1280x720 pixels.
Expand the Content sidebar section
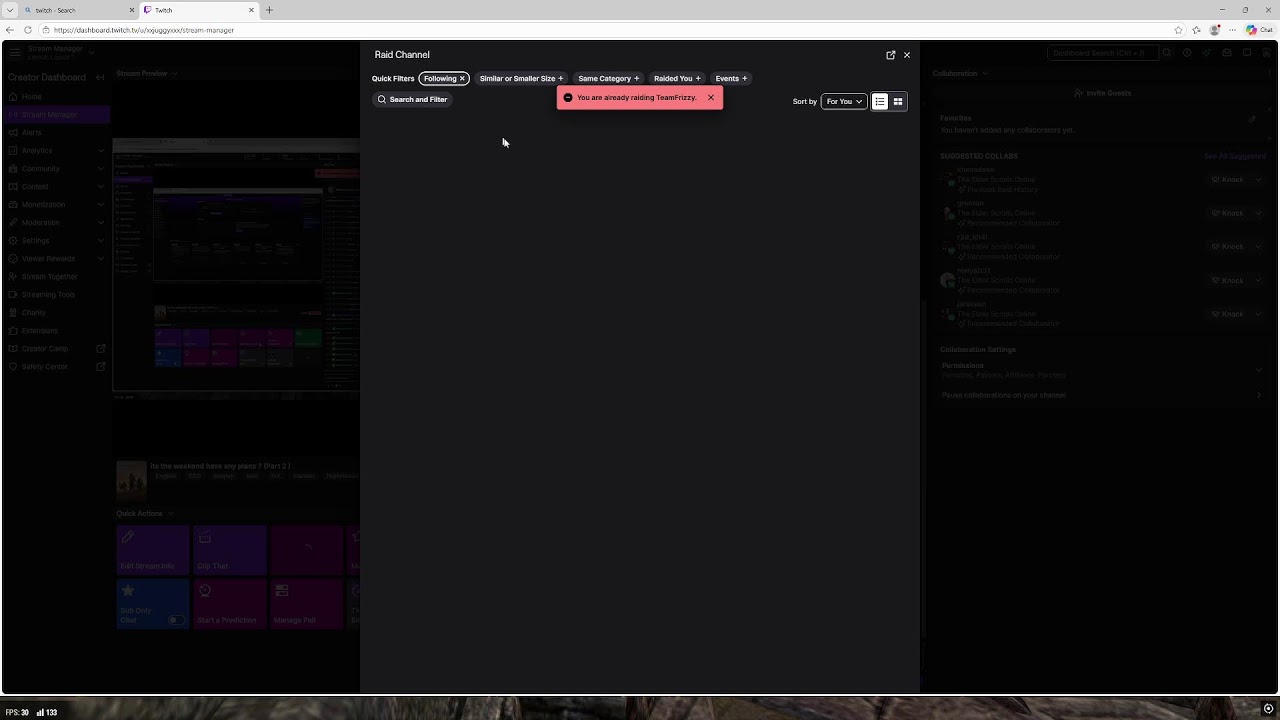point(56,187)
